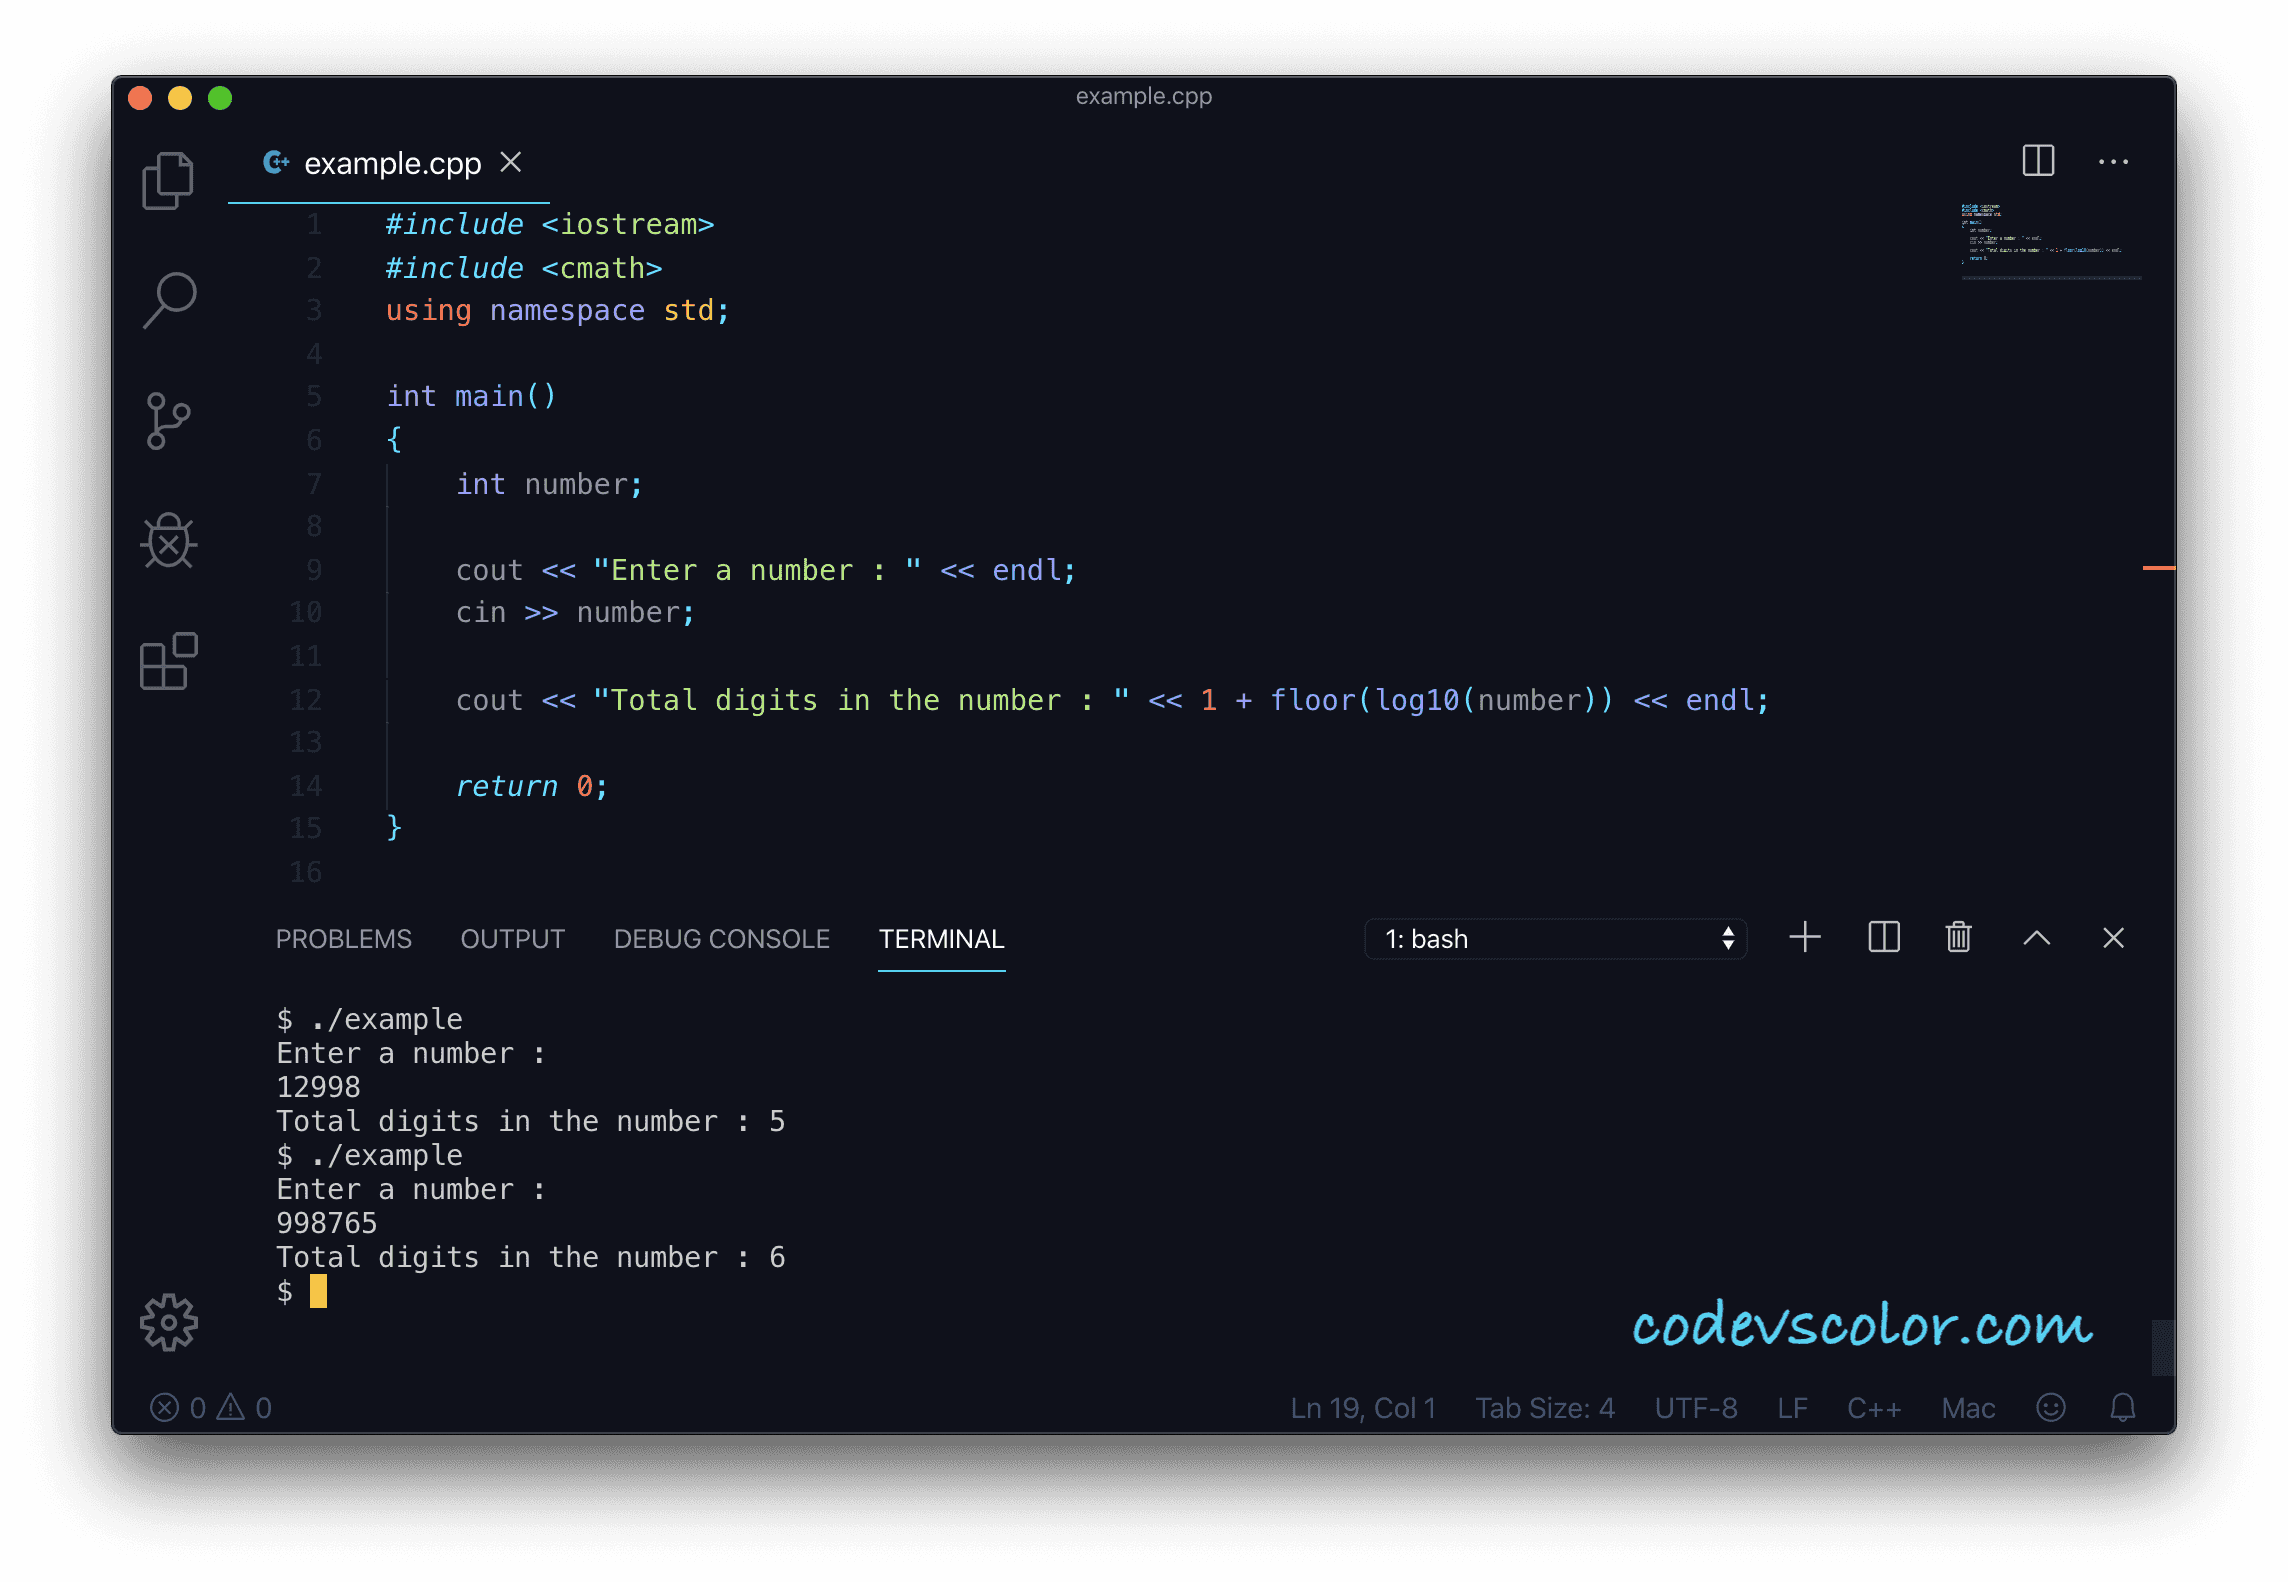The height and width of the screenshot is (1582, 2288).
Task: Open the Search magnifier in activity bar
Action: 168,300
